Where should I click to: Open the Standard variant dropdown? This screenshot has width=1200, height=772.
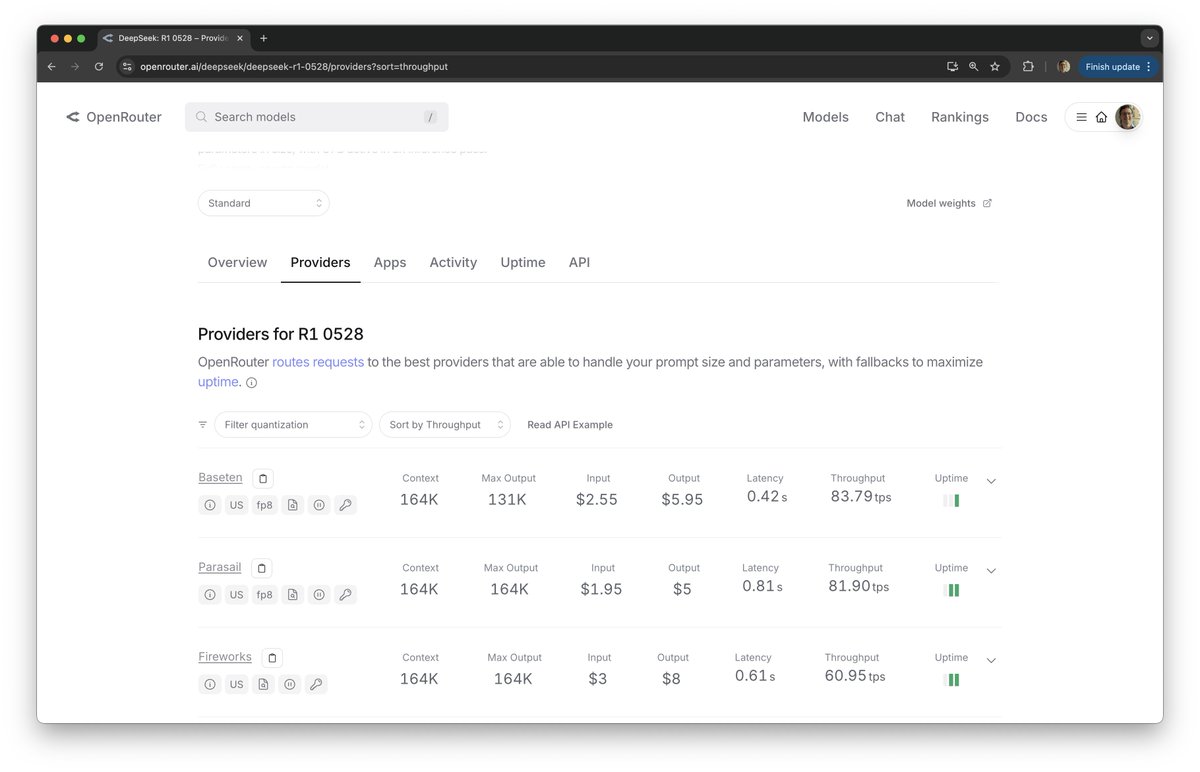click(x=264, y=203)
